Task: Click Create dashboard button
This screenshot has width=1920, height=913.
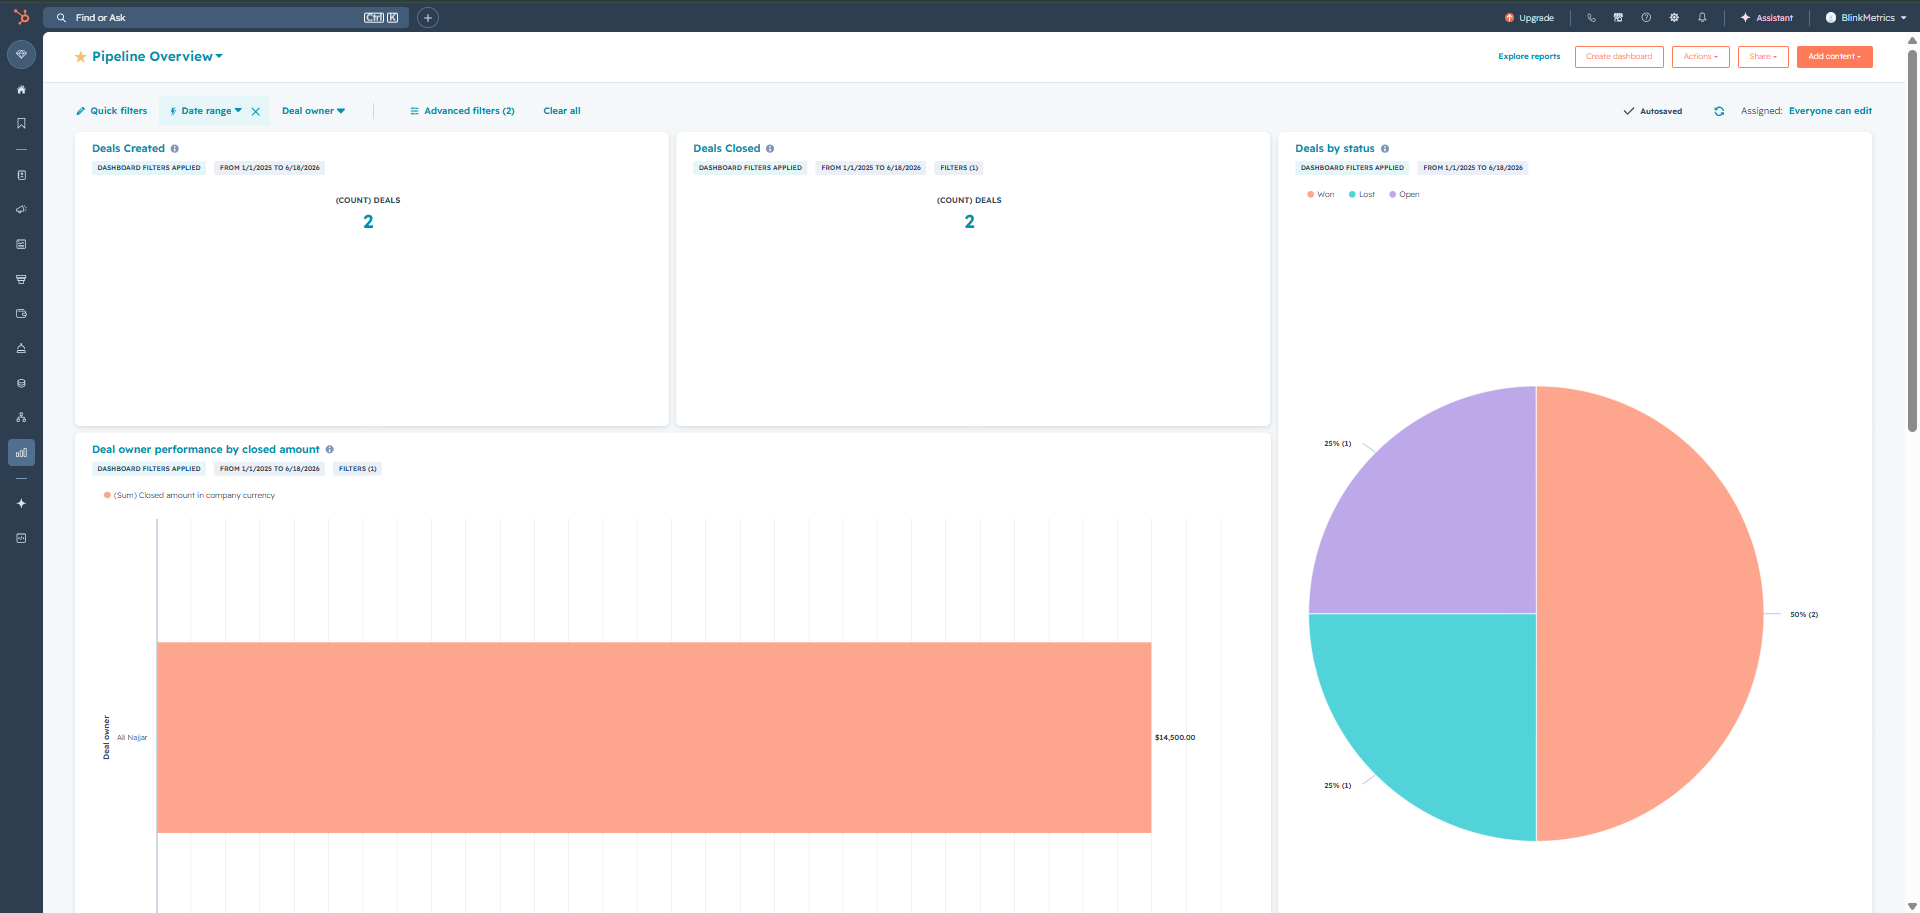Action: [x=1619, y=57]
